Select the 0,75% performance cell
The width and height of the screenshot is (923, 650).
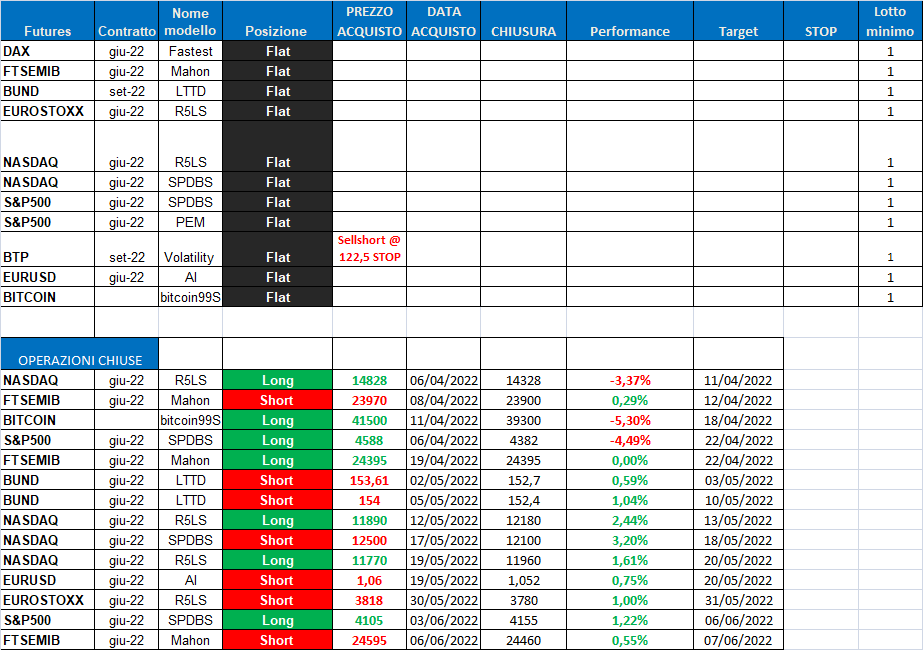pos(630,581)
